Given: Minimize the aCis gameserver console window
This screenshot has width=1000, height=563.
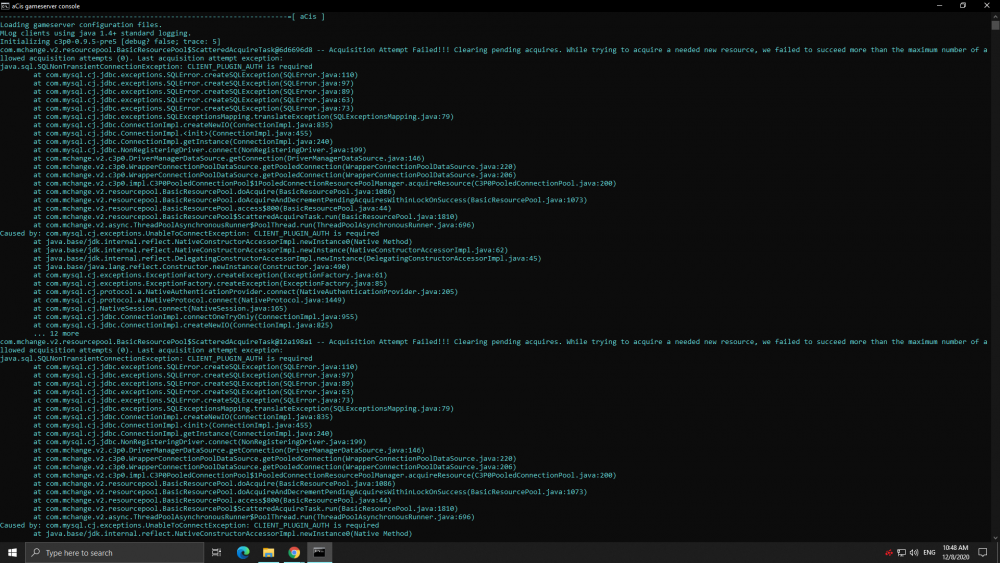Looking at the screenshot, I should (934, 5).
